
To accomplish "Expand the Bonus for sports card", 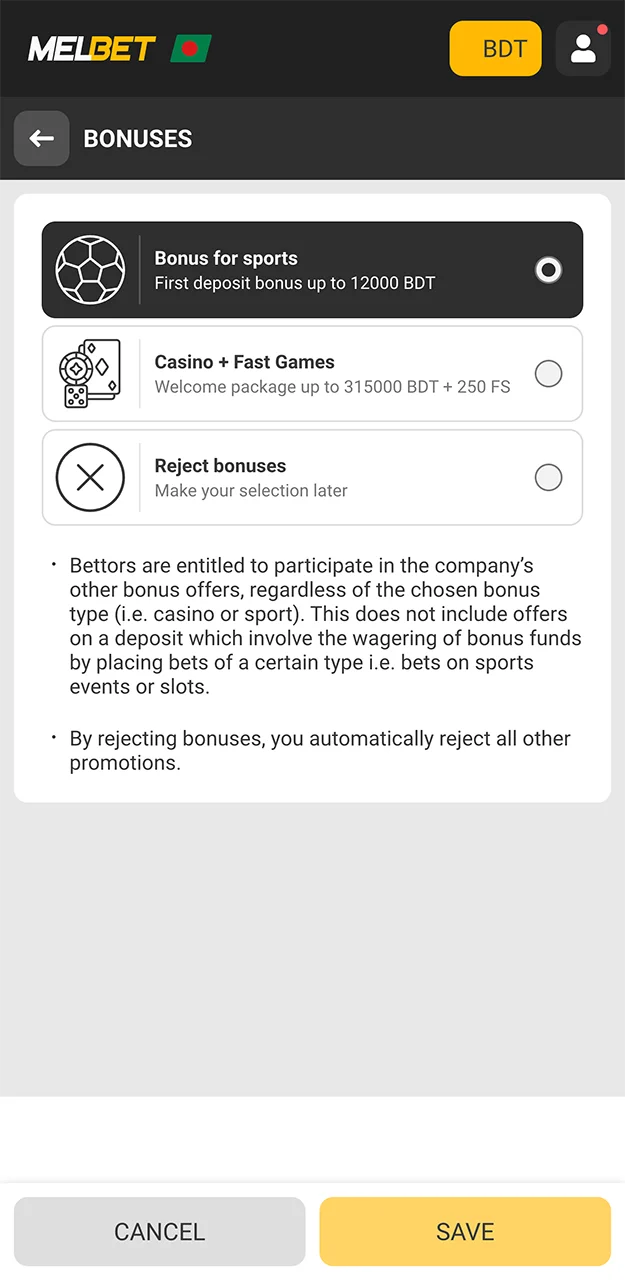I will click(312, 270).
